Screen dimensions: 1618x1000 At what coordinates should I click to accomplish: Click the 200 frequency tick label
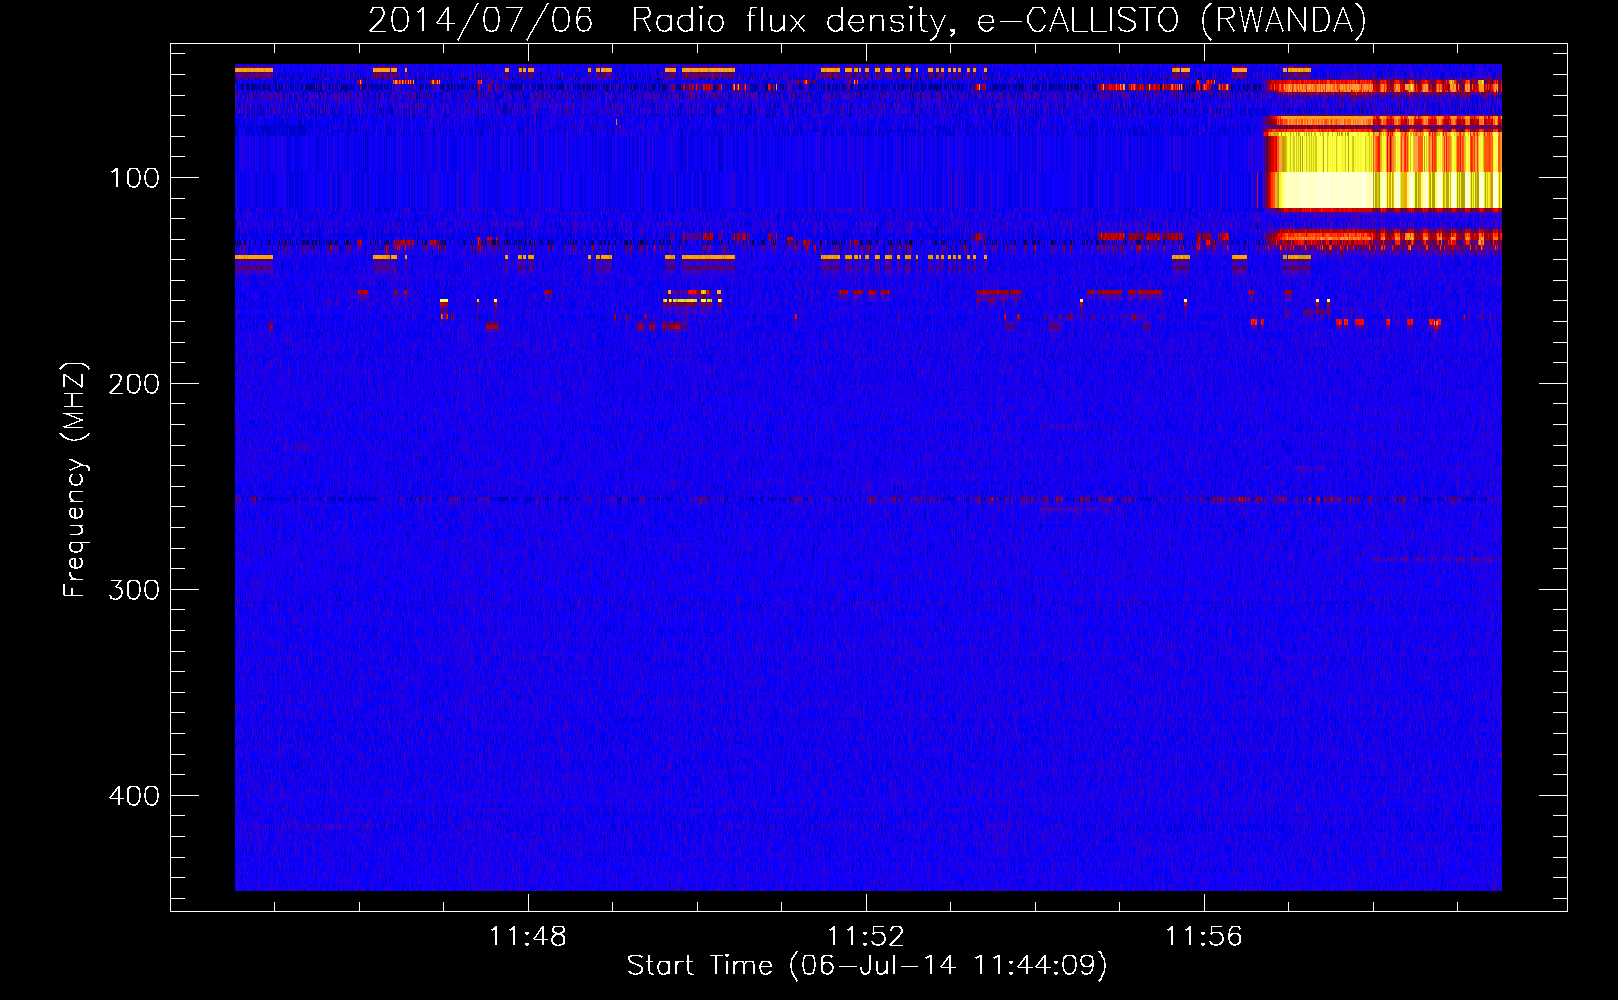point(135,384)
